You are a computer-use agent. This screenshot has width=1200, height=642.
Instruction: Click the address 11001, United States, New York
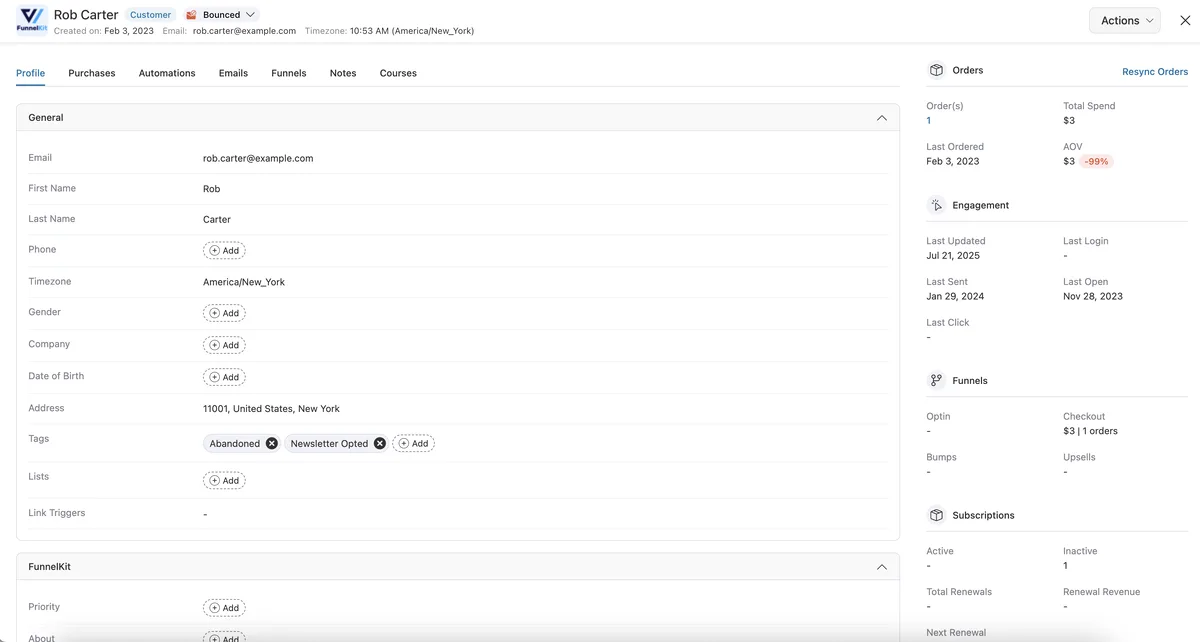[271, 408]
